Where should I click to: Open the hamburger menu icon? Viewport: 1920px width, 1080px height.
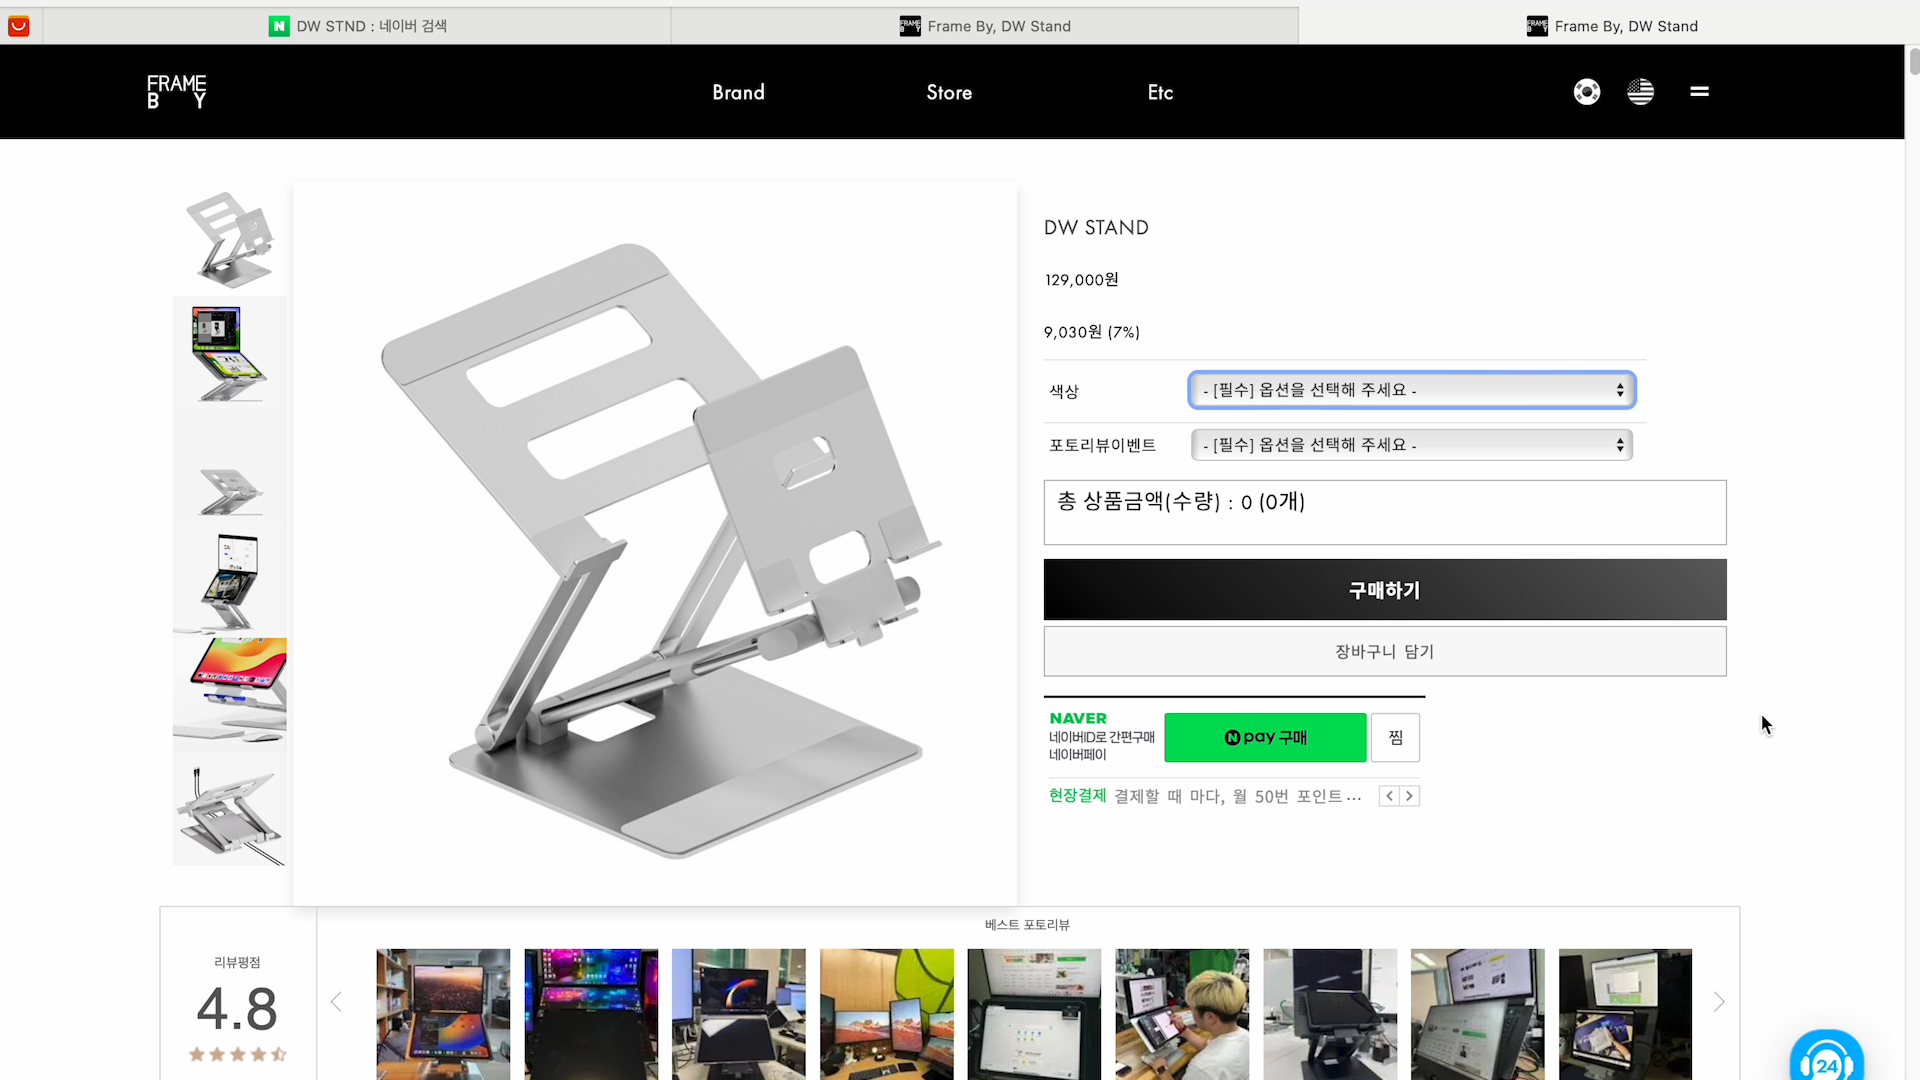[x=1699, y=92]
